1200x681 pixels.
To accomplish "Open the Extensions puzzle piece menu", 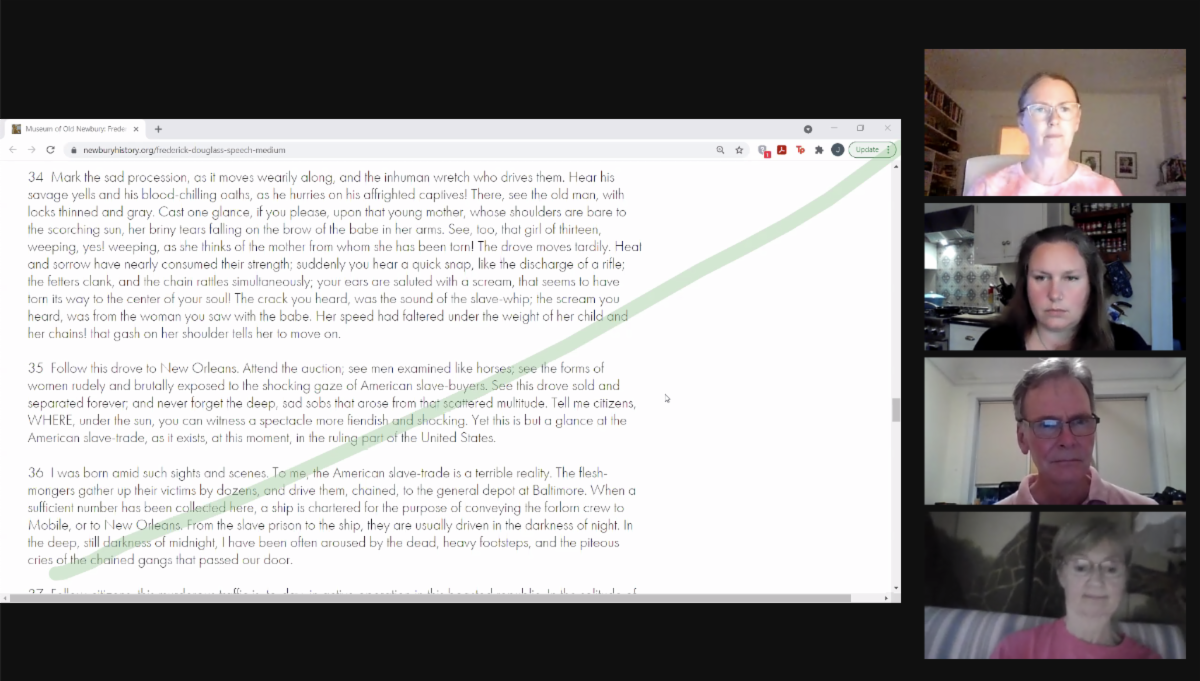I will [819, 150].
